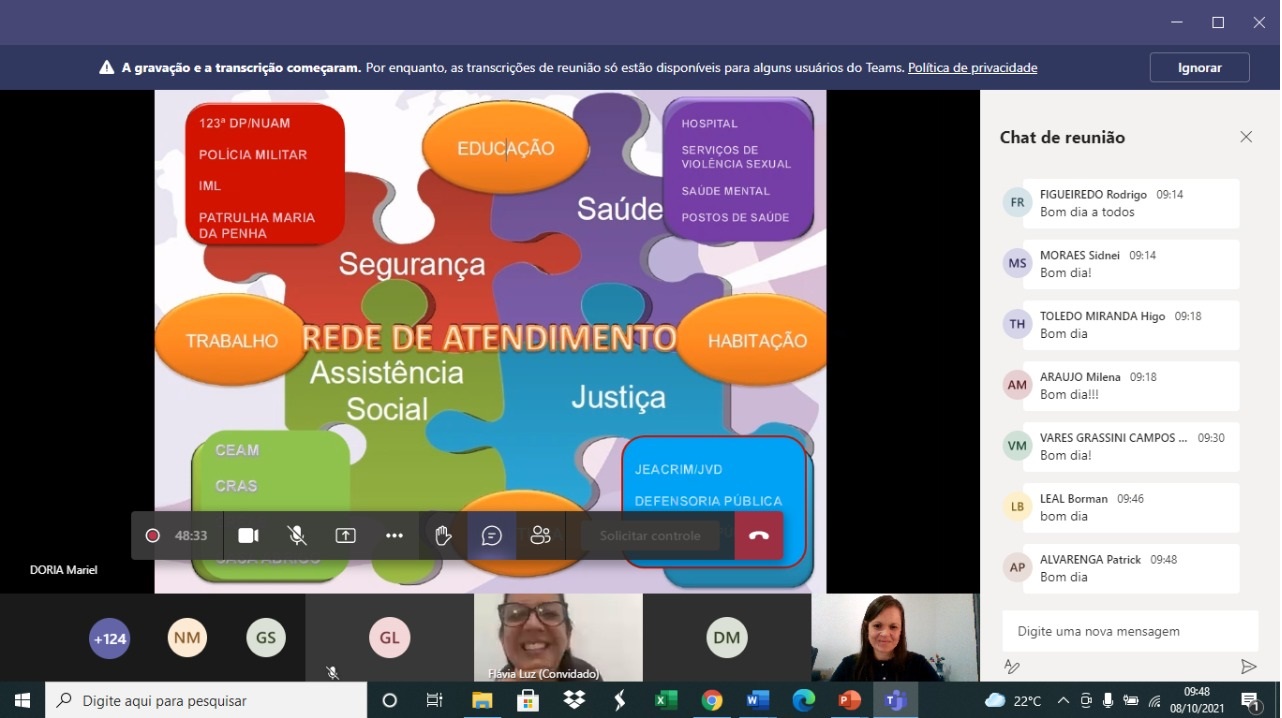This screenshot has width=1282, height=718.
Task: Toggle the meeting chat panel
Action: point(492,536)
